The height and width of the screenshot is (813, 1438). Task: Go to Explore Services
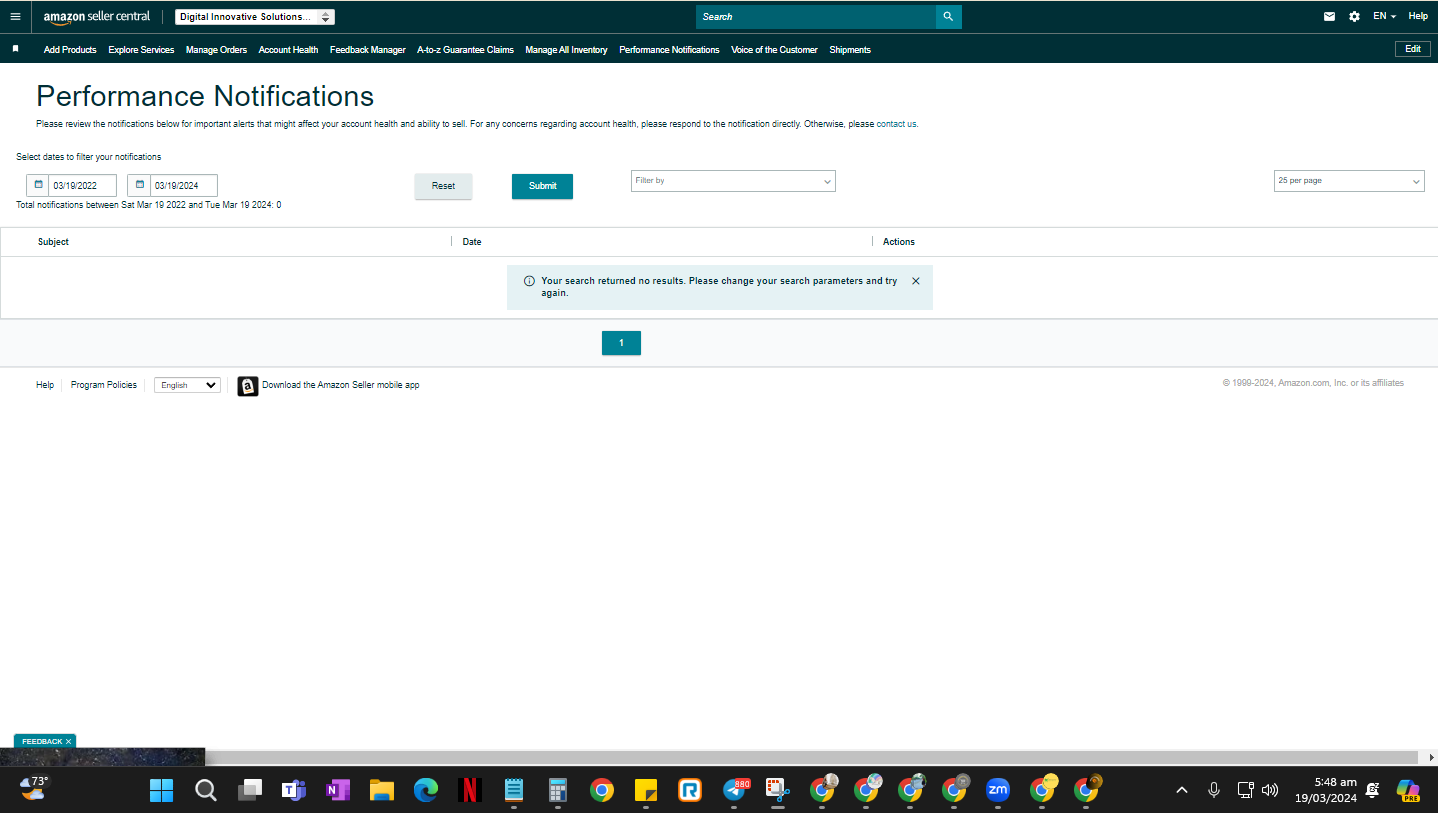click(141, 50)
